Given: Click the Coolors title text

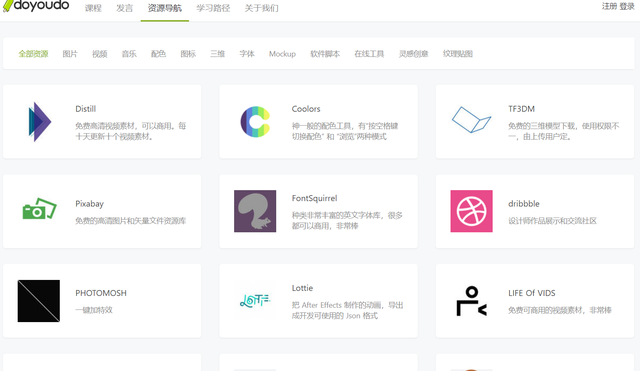Looking at the screenshot, I should (306, 109).
